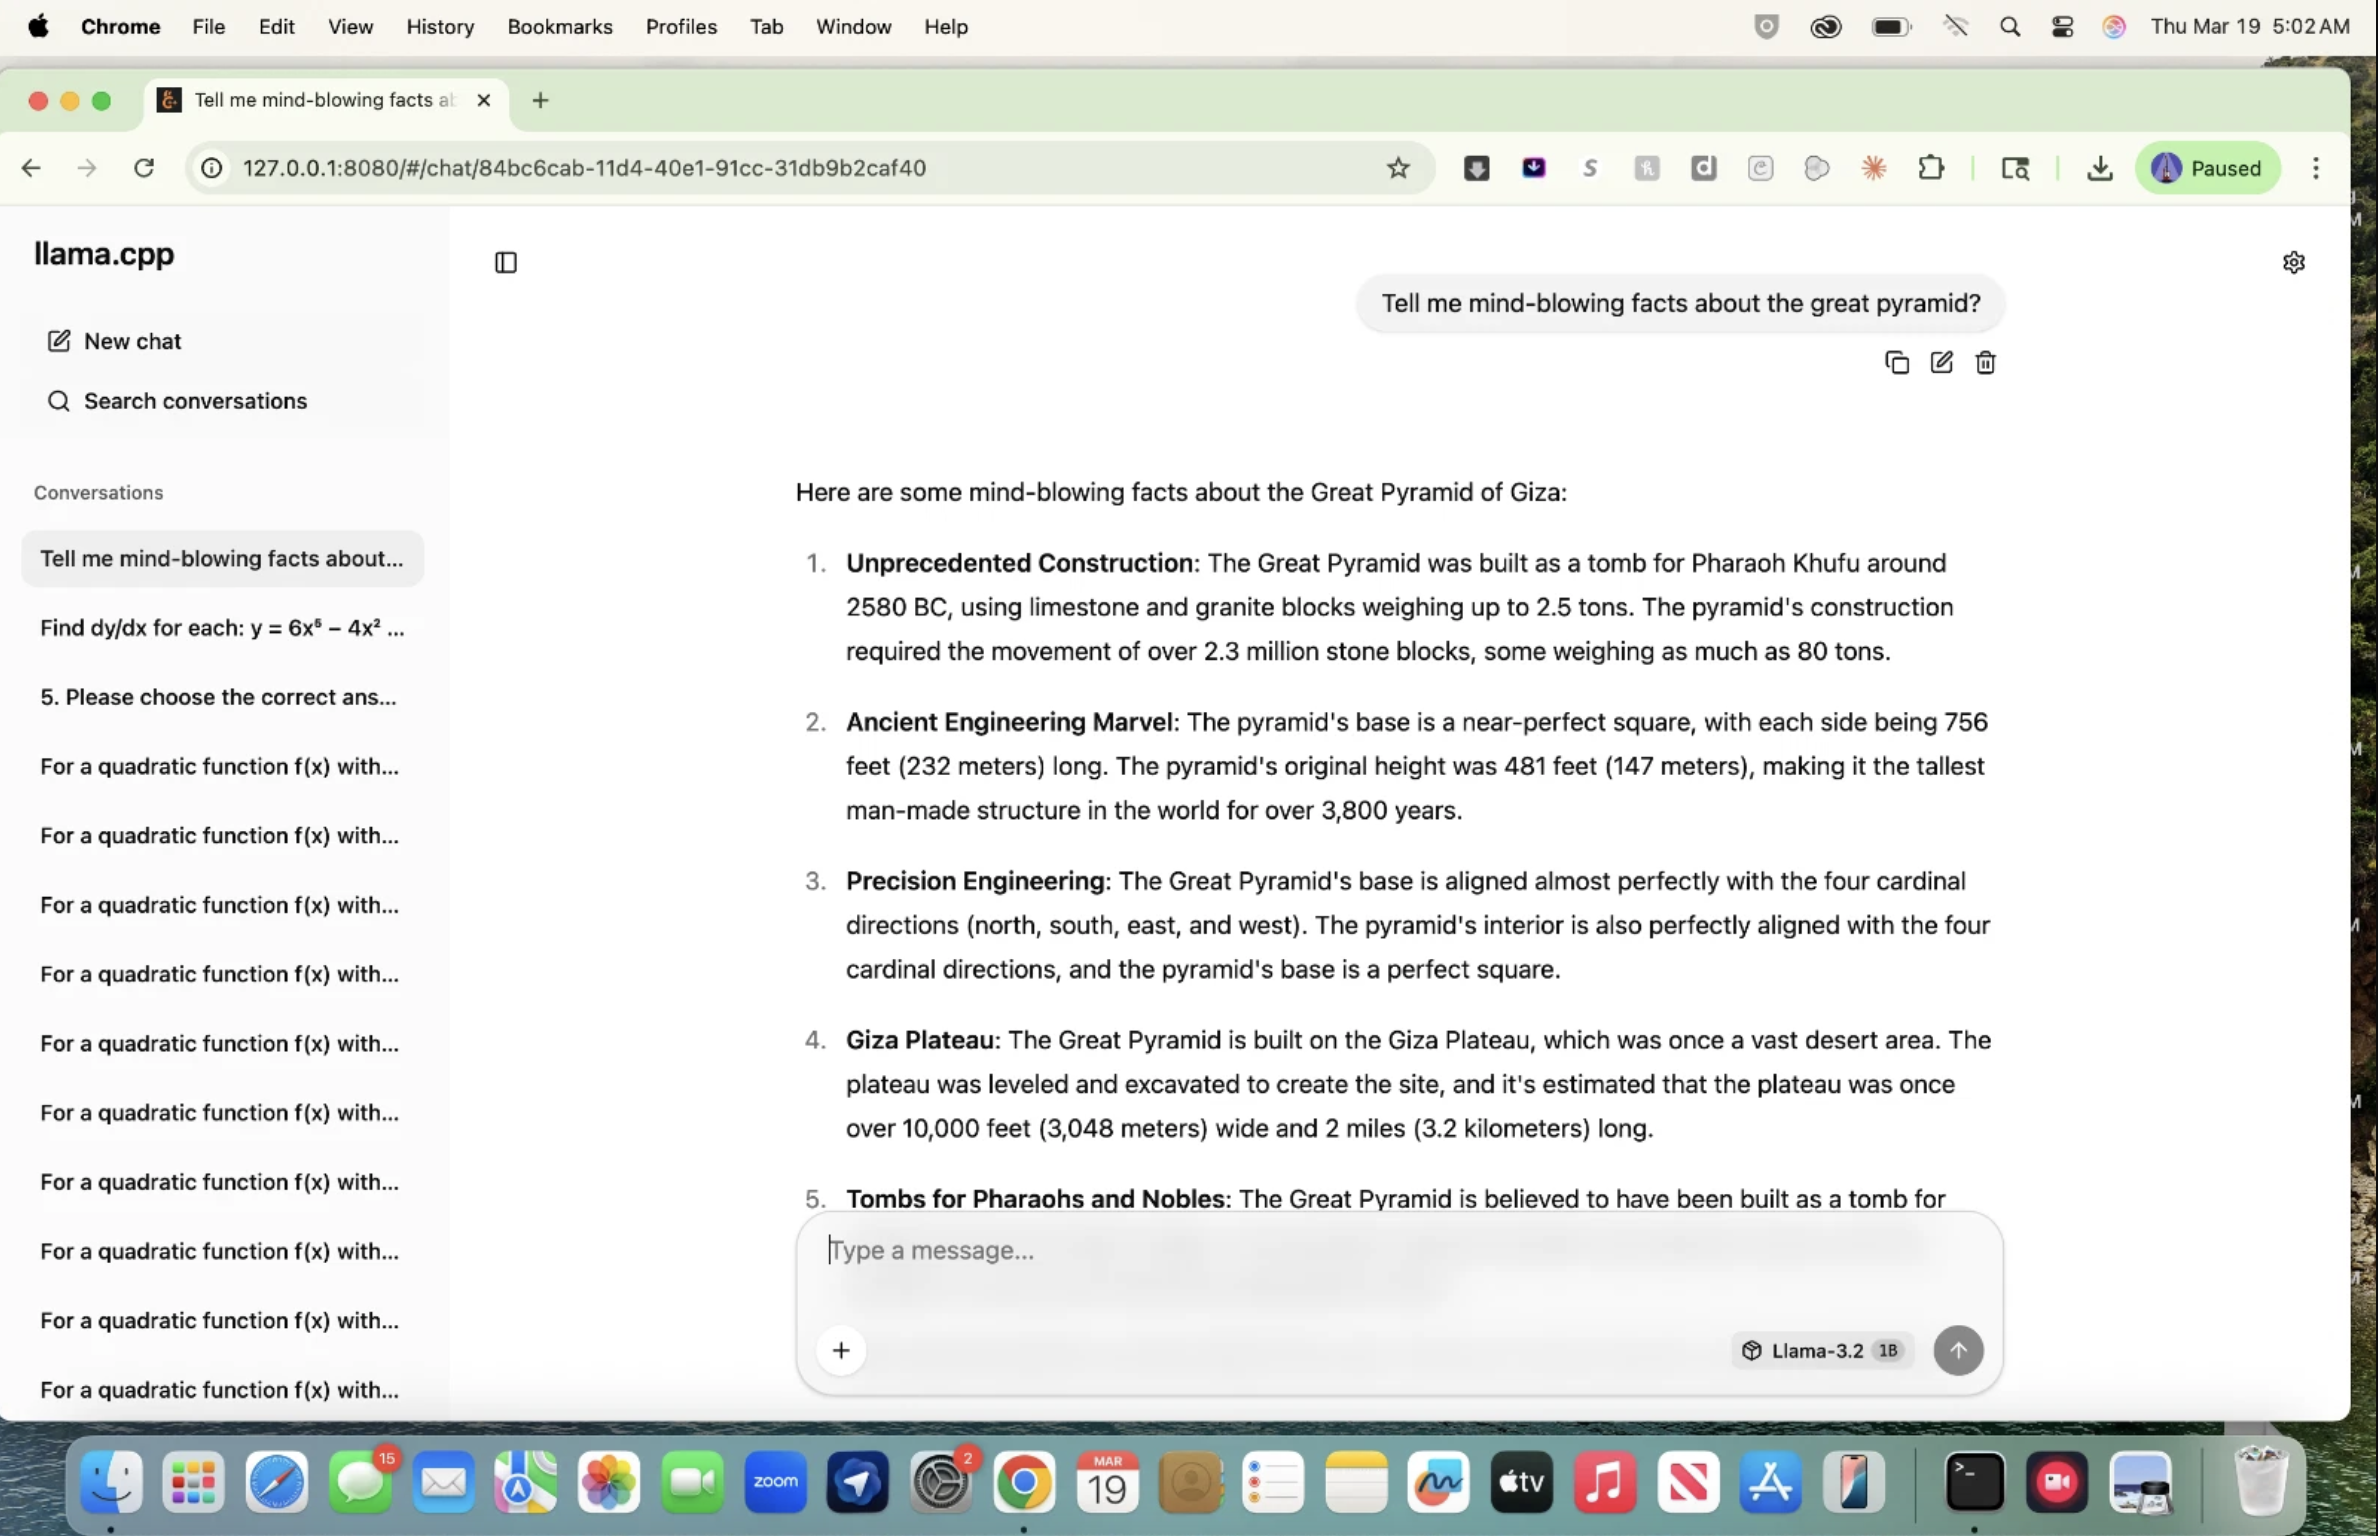Click the "Unprecedented Construction" heading text
Viewport: 2378px width, 1536px height.
(x=1019, y=563)
